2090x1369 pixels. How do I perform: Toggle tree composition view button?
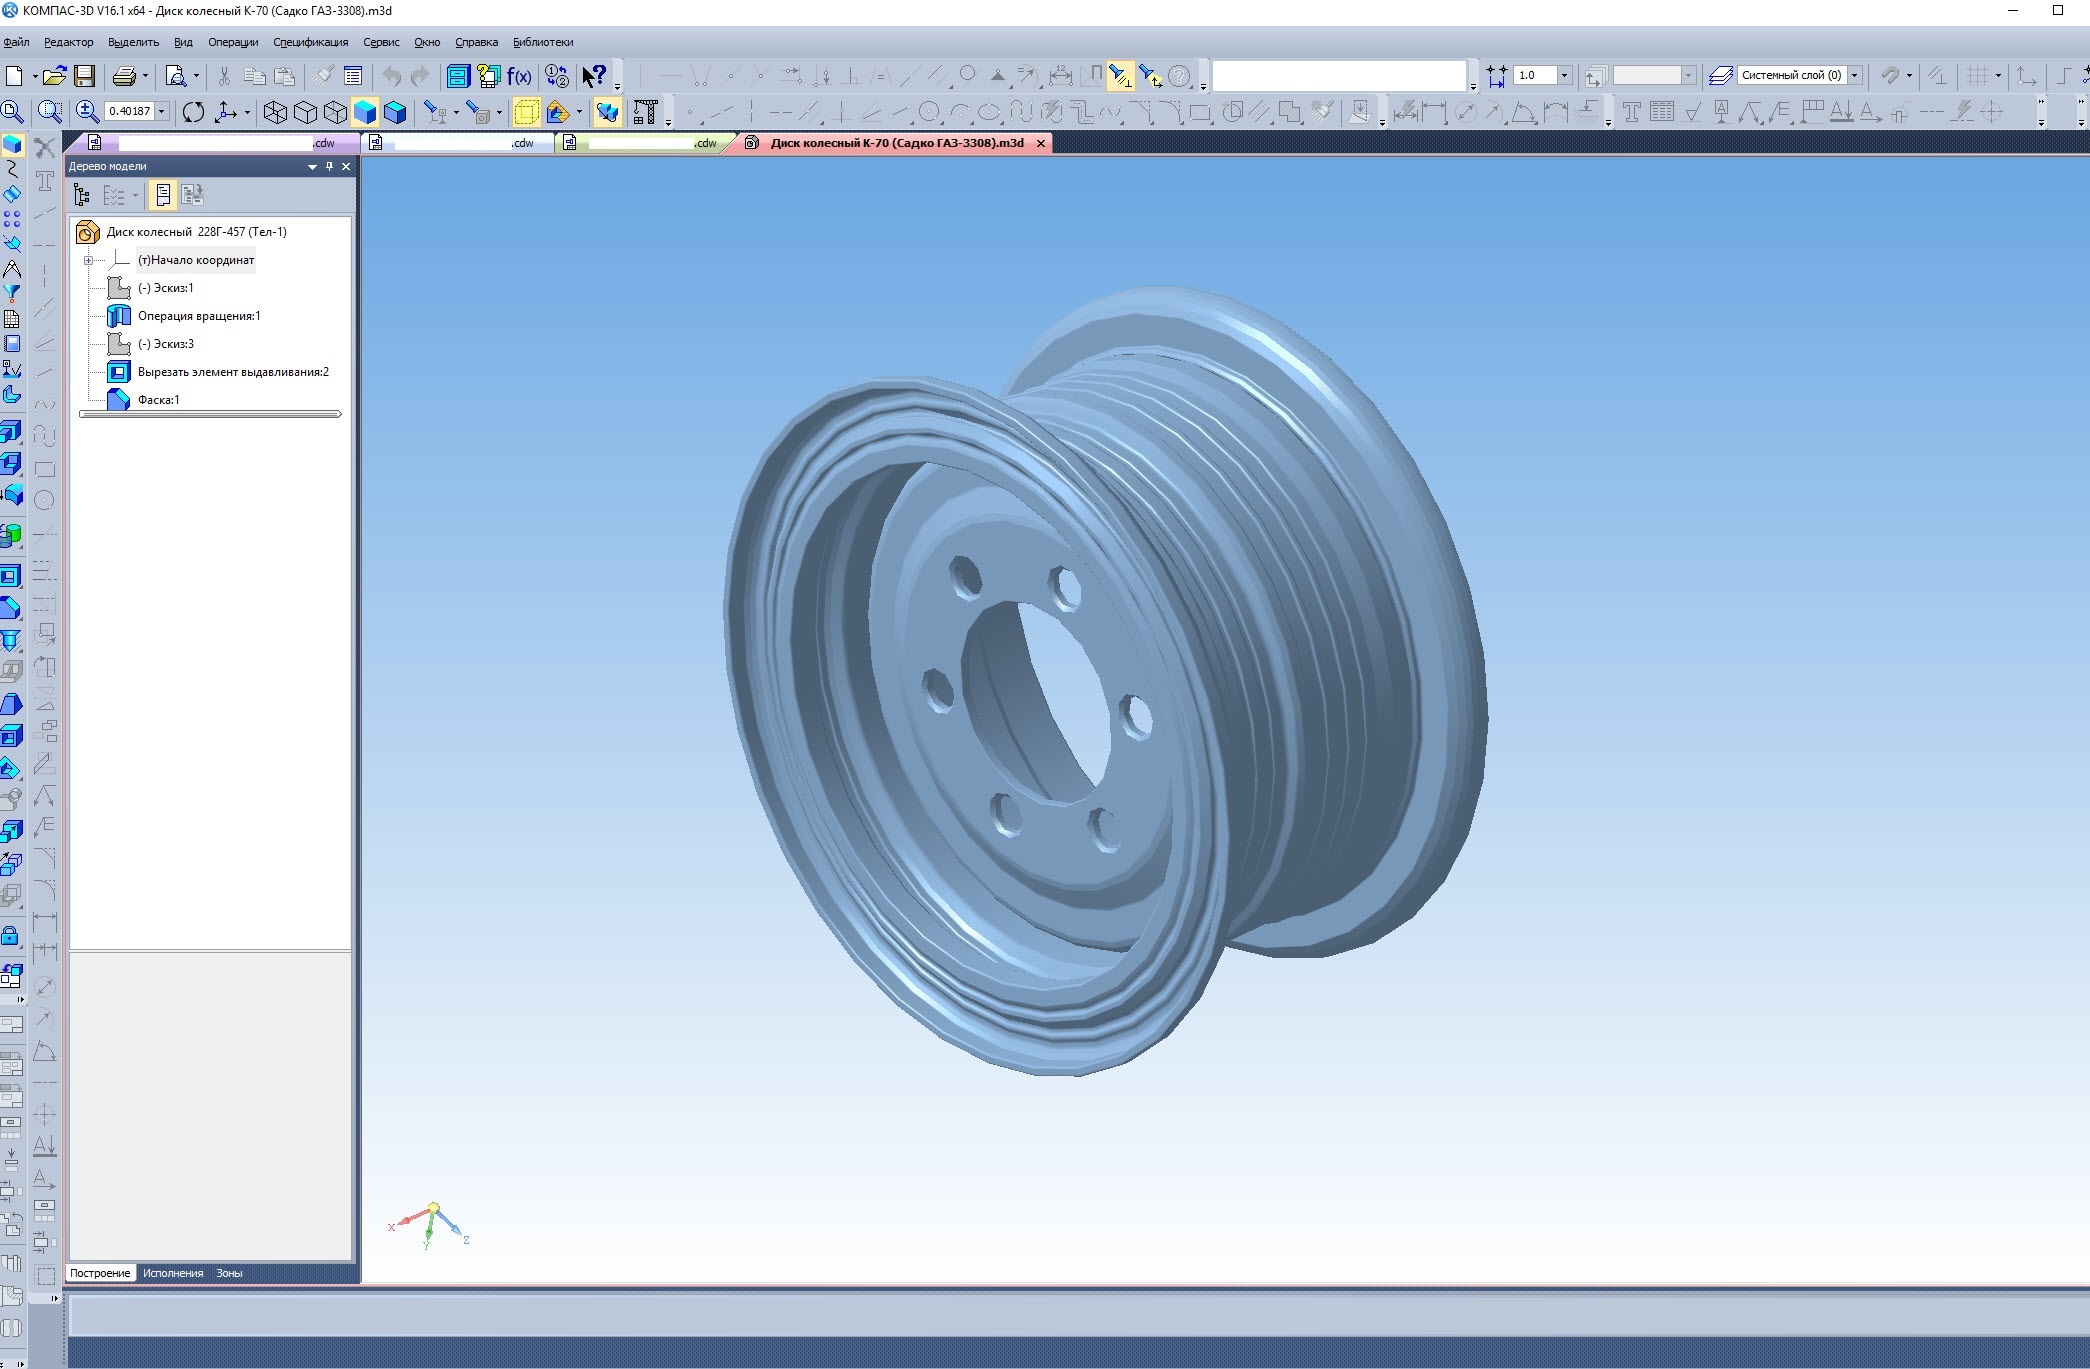[163, 195]
